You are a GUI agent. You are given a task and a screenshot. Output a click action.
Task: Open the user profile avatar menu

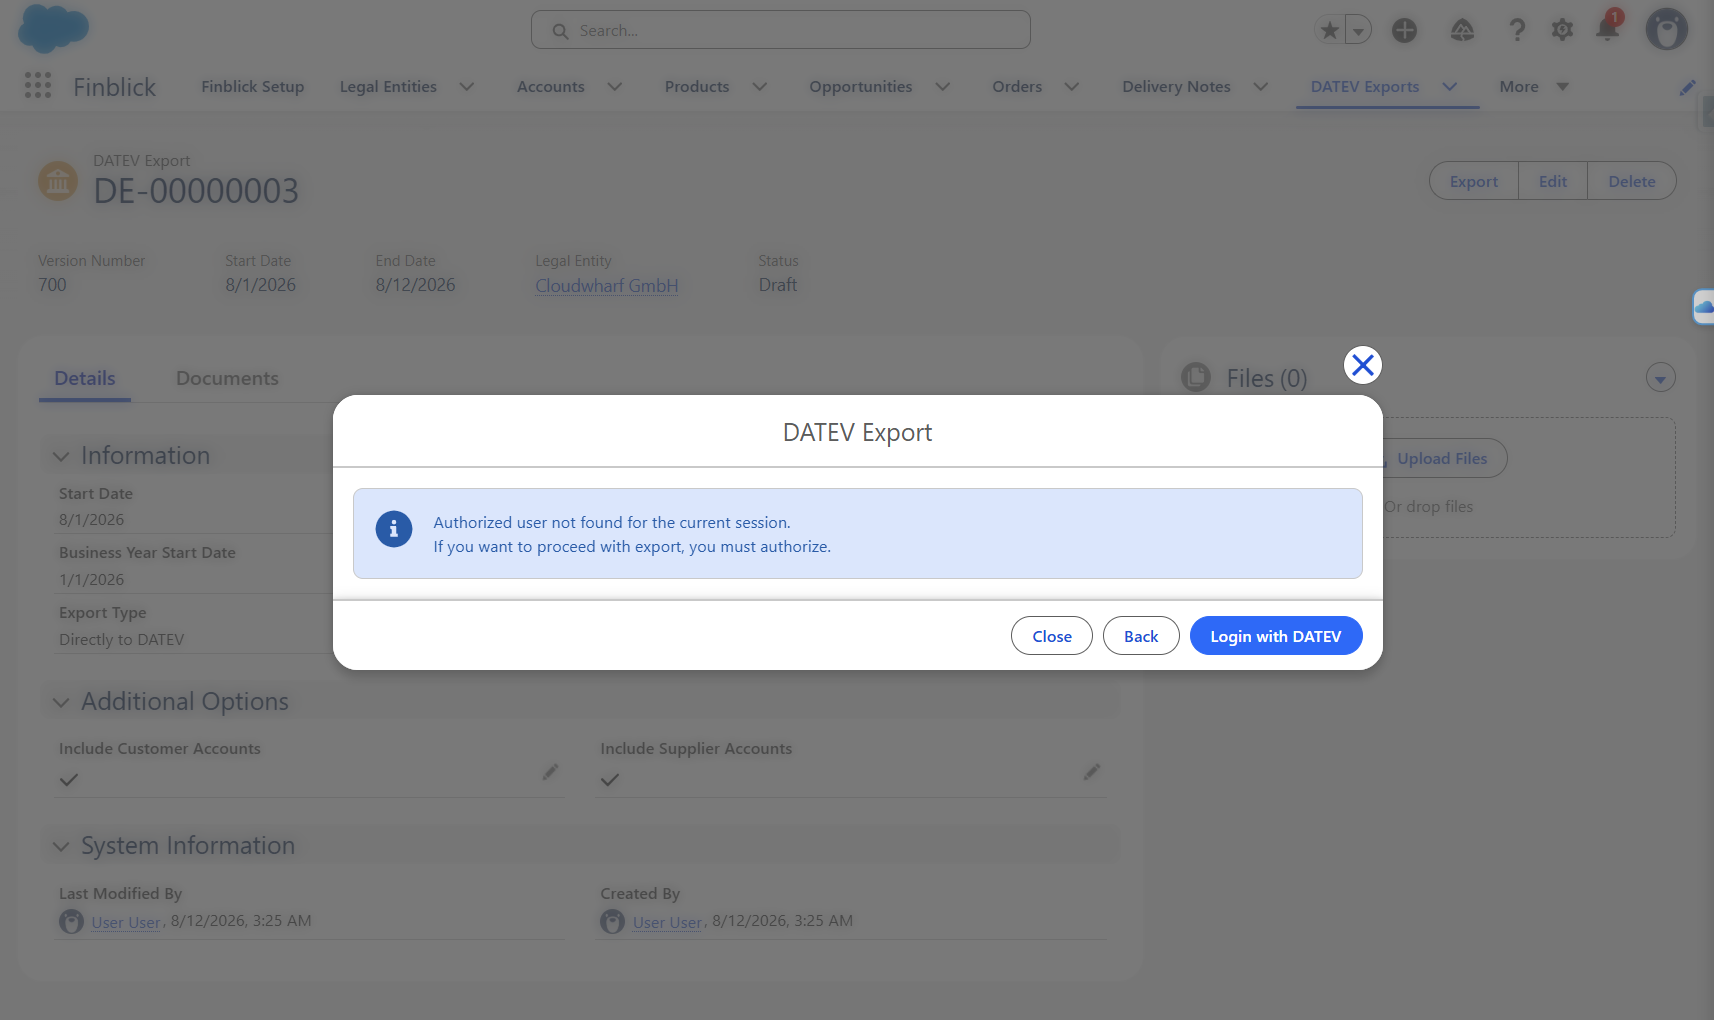[1667, 30]
